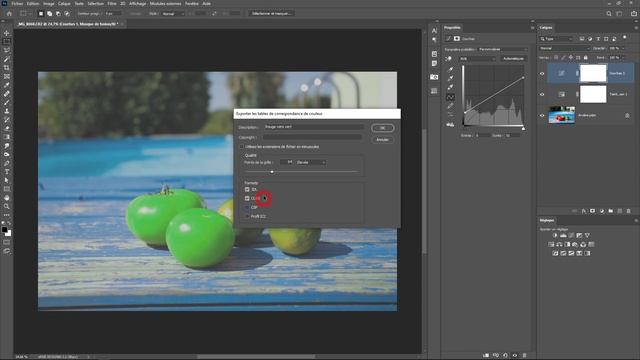Click the search icon at top right
This screenshot has width=640, height=360.
[609, 13]
